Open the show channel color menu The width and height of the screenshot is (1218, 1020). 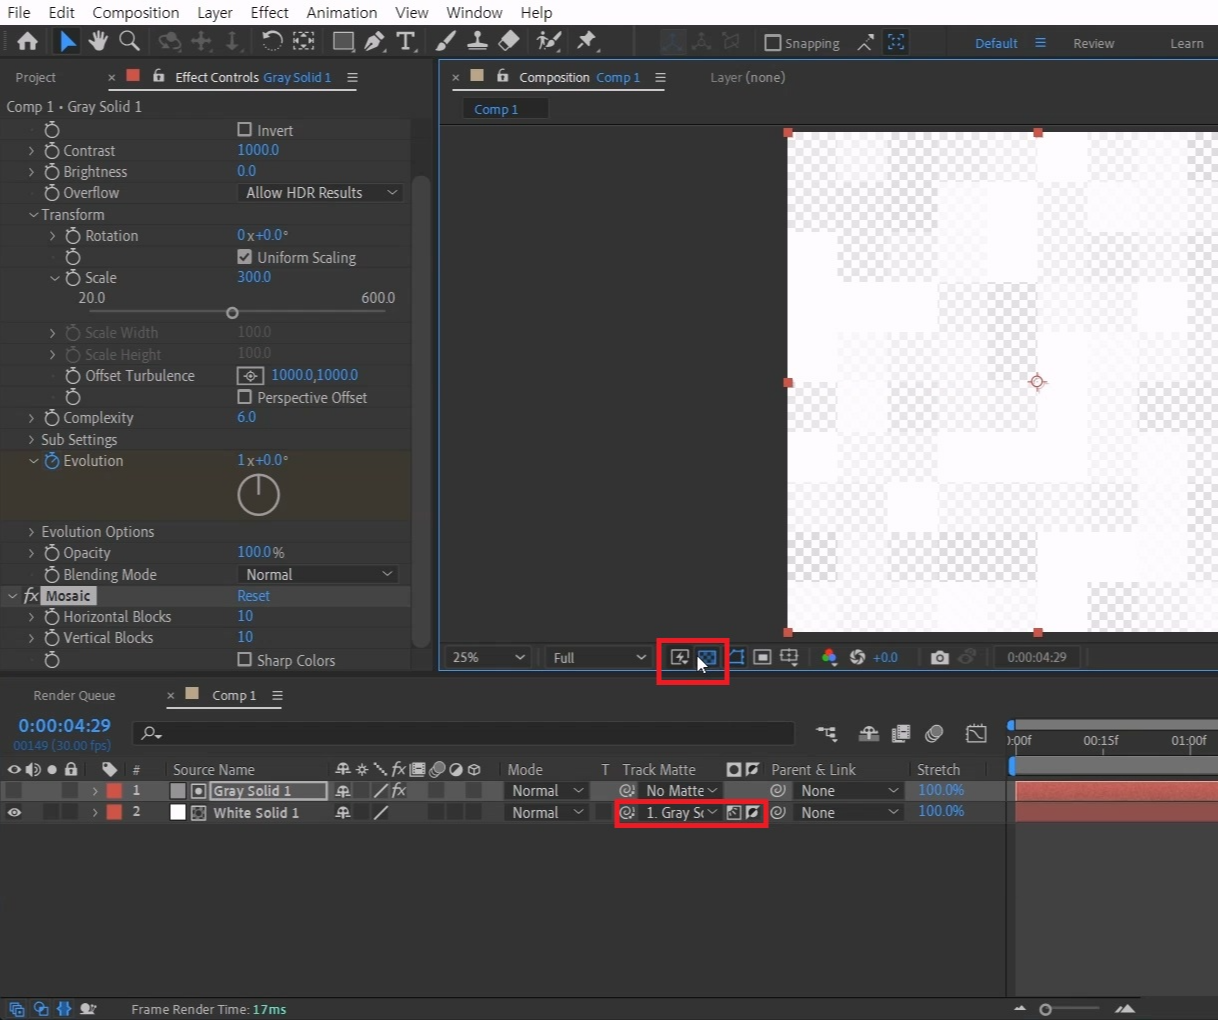(x=829, y=657)
